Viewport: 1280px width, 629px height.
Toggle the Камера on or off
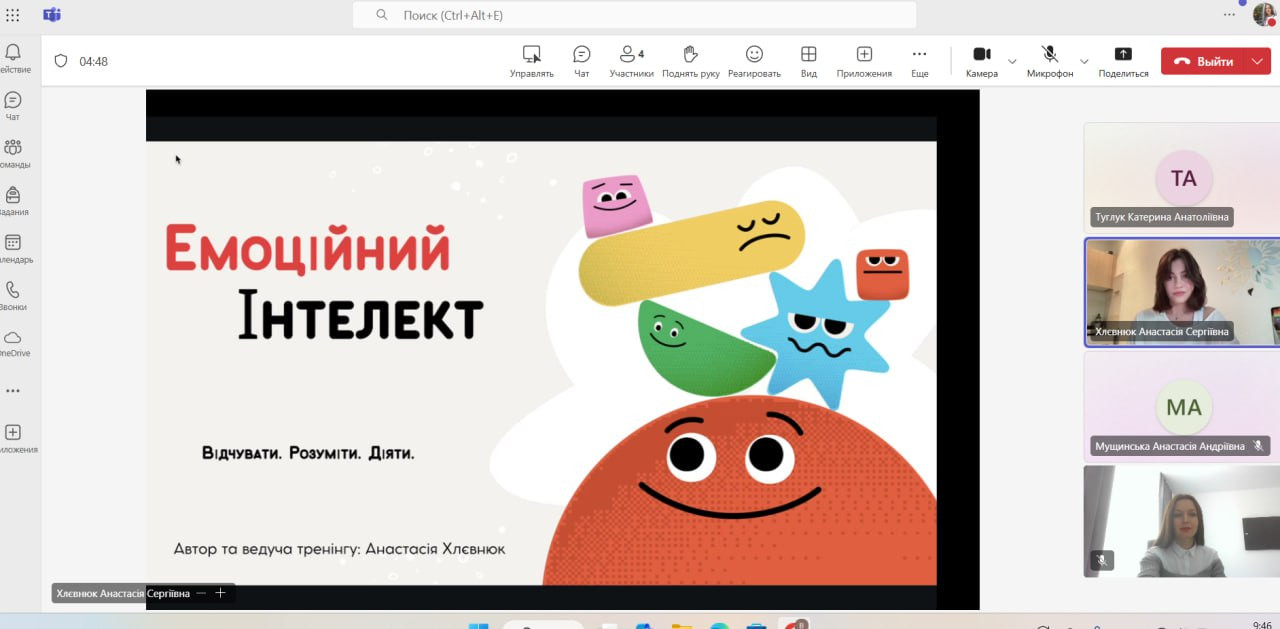pyautogui.click(x=982, y=61)
